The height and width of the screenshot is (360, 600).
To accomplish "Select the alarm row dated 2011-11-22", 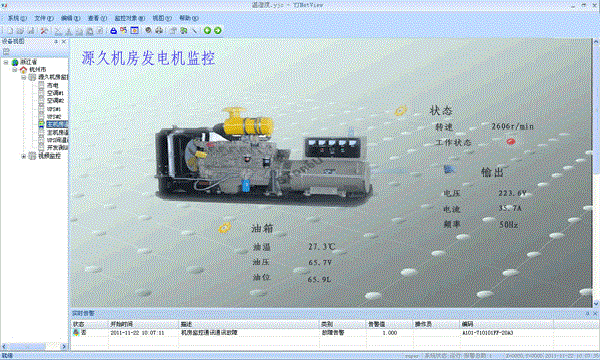I will [x=333, y=333].
